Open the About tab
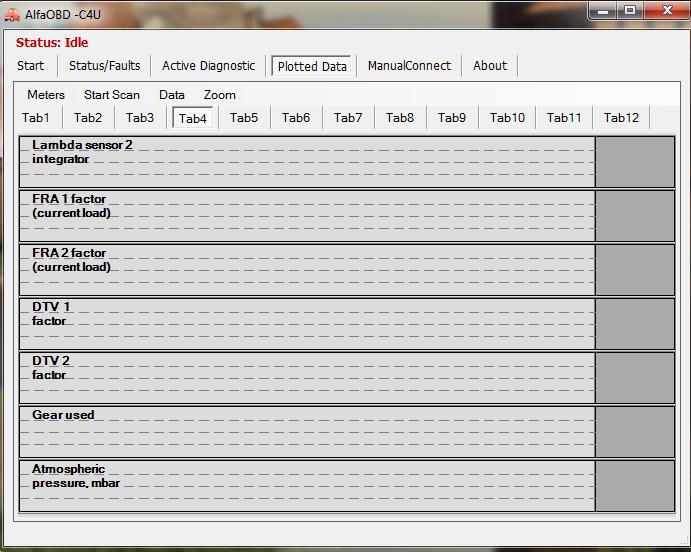 (x=490, y=66)
